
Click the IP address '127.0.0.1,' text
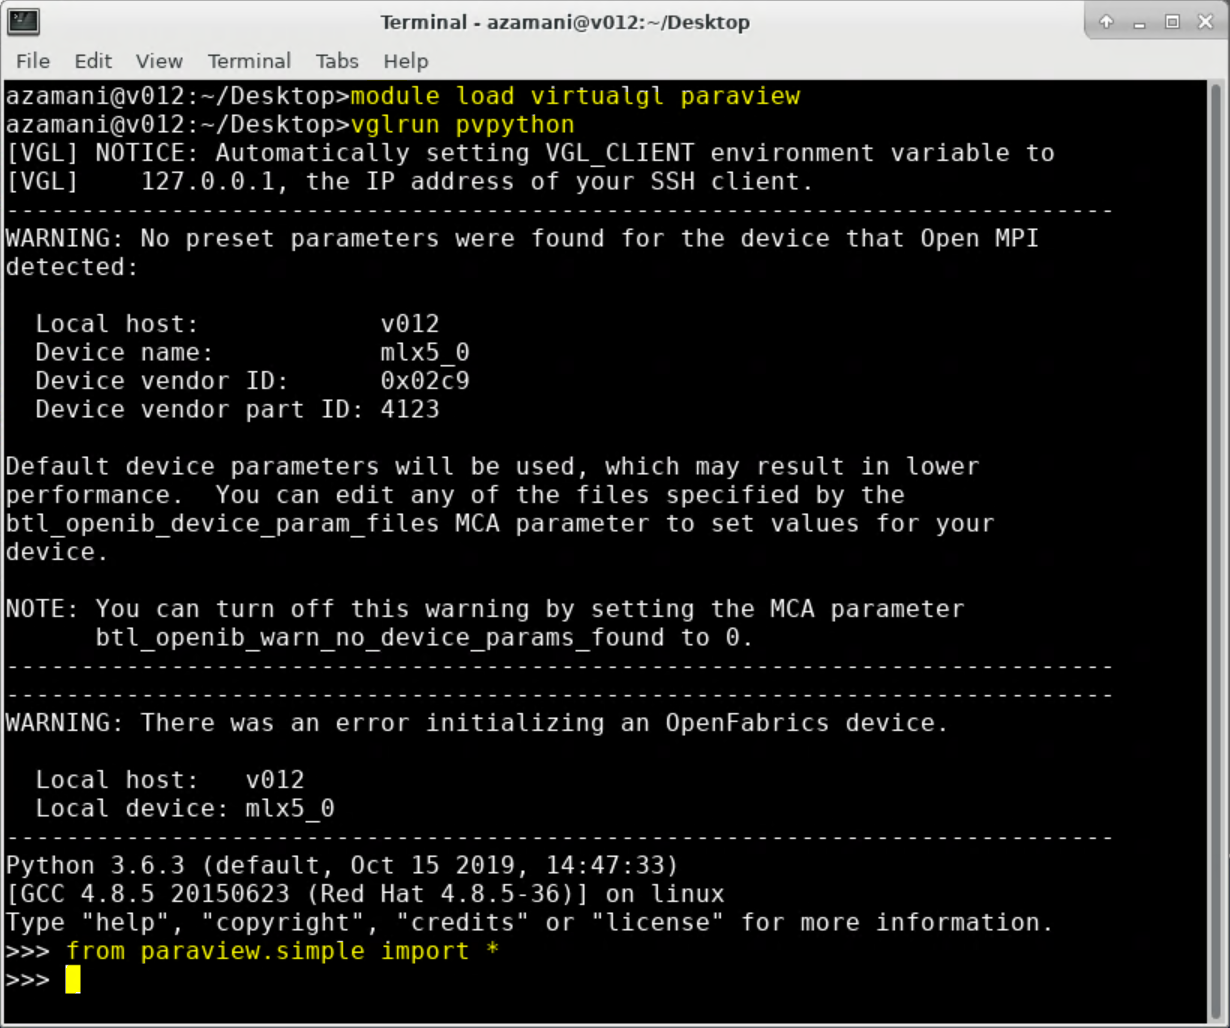(215, 182)
